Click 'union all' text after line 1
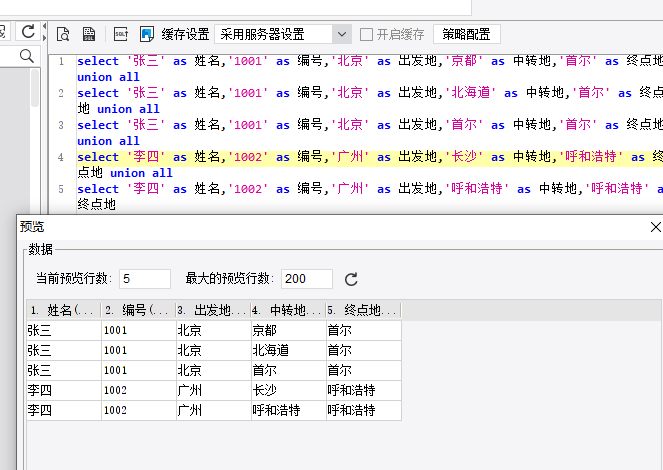This screenshot has height=470, width=663. (x=108, y=77)
